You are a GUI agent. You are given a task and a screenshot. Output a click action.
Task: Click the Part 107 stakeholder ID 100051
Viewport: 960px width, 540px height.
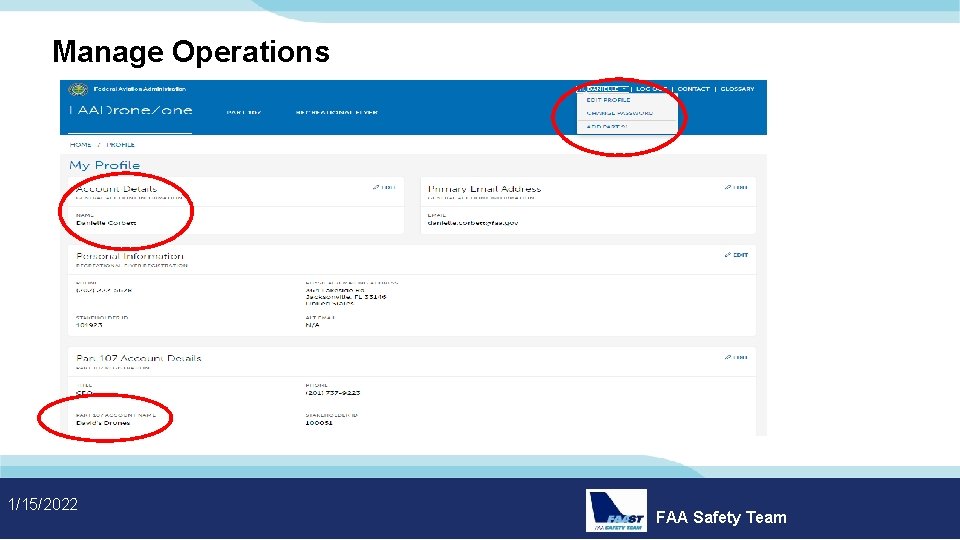click(x=319, y=423)
